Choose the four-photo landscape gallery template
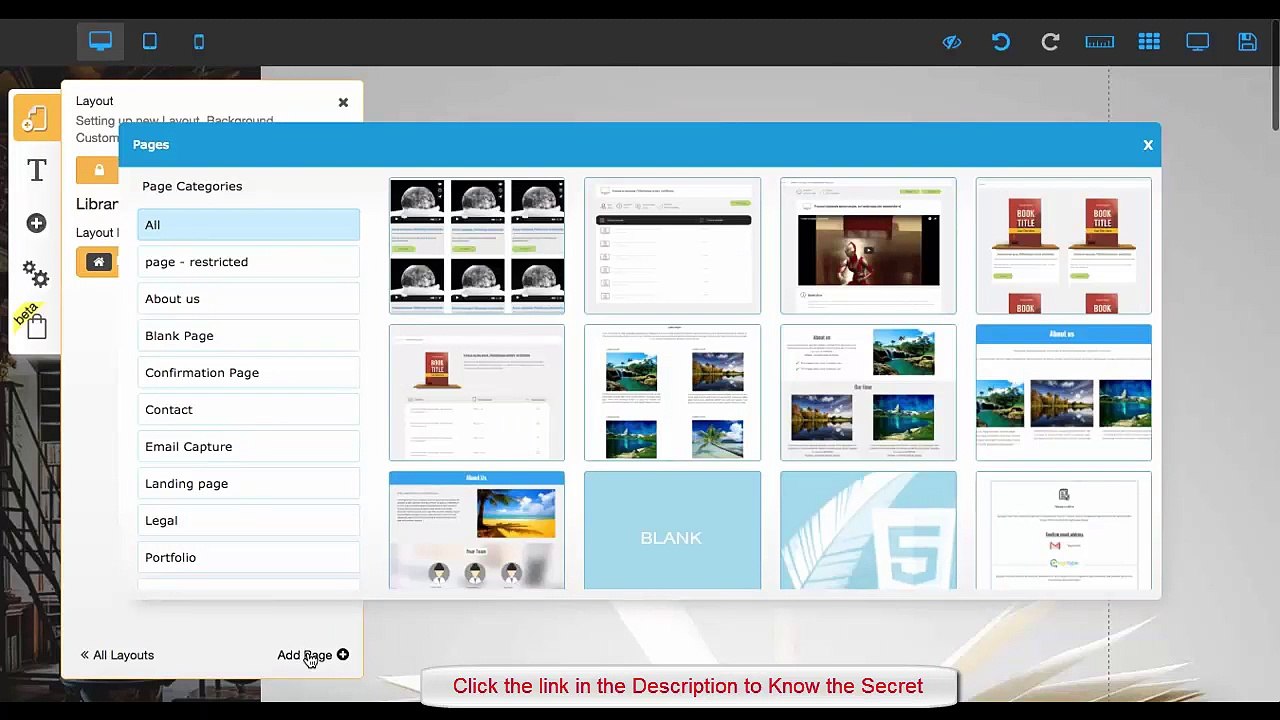Screen dimensions: 1280x720 672,392
